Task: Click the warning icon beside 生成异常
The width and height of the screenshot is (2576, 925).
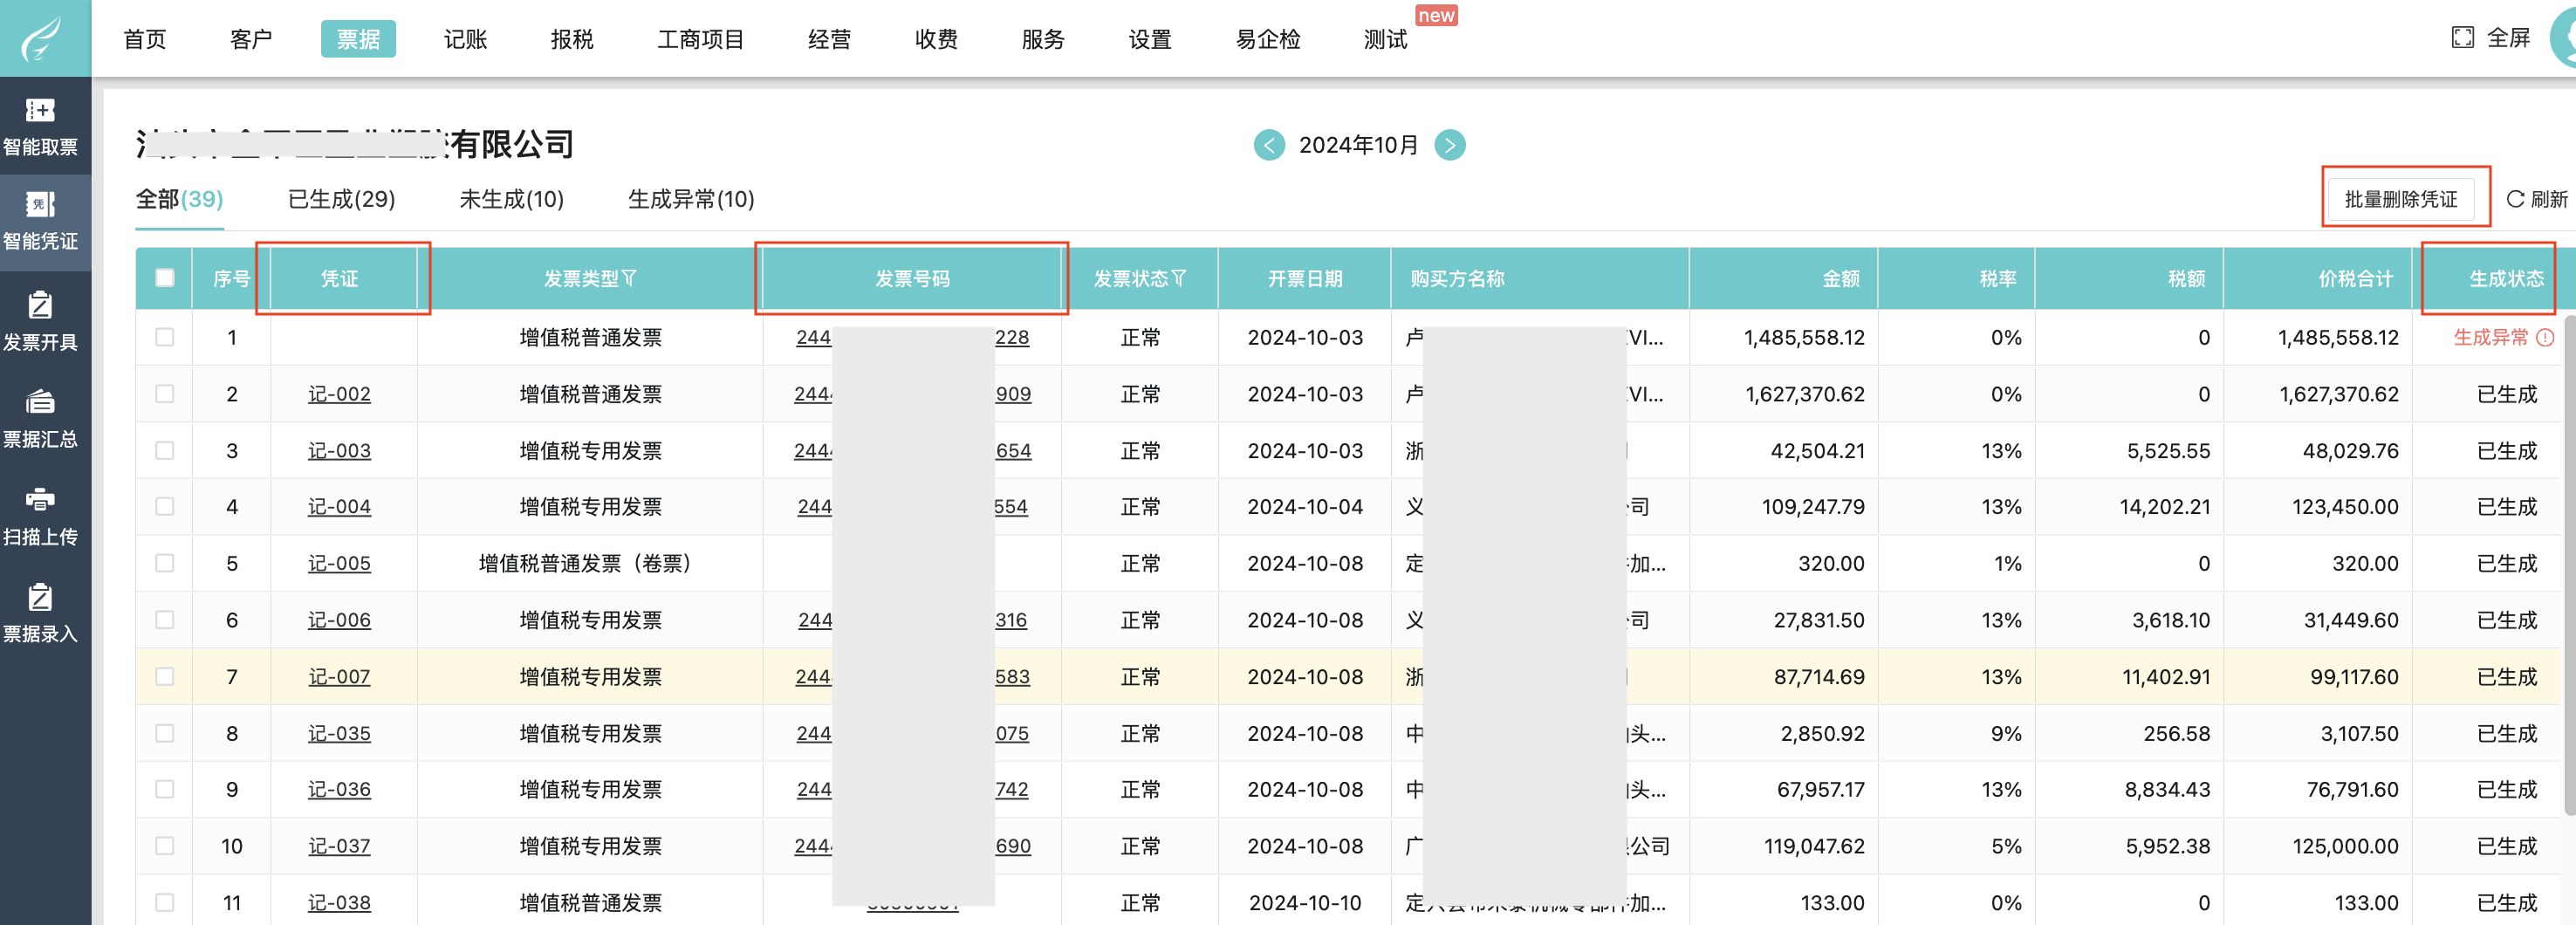Action: point(2546,338)
